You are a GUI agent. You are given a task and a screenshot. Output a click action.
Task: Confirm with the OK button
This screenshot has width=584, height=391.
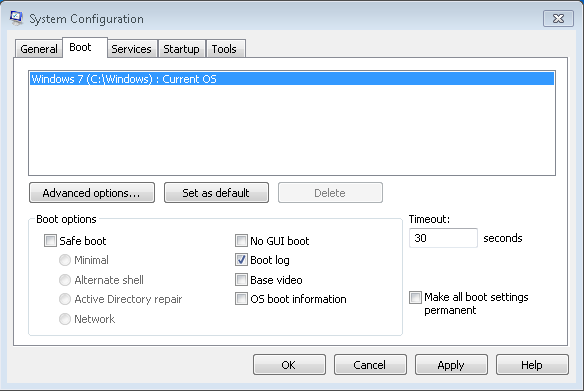[289, 365]
